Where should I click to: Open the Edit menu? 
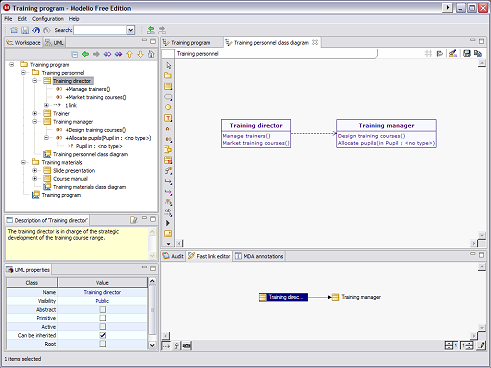pyautogui.click(x=22, y=19)
